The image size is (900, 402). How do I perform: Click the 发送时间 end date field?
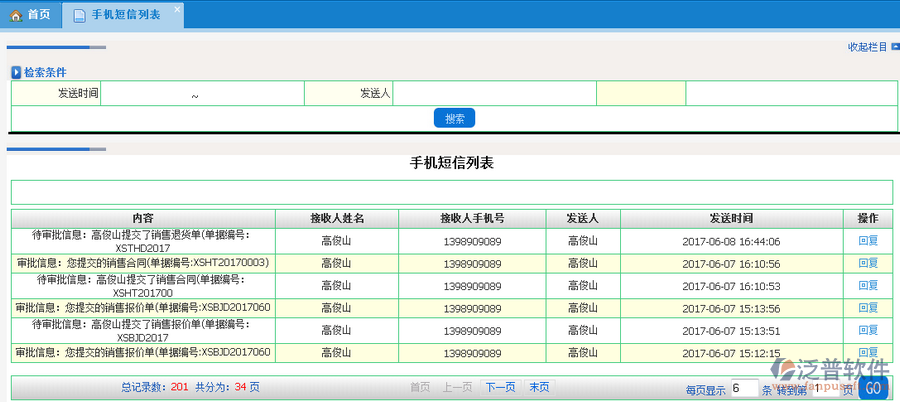[x=250, y=93]
